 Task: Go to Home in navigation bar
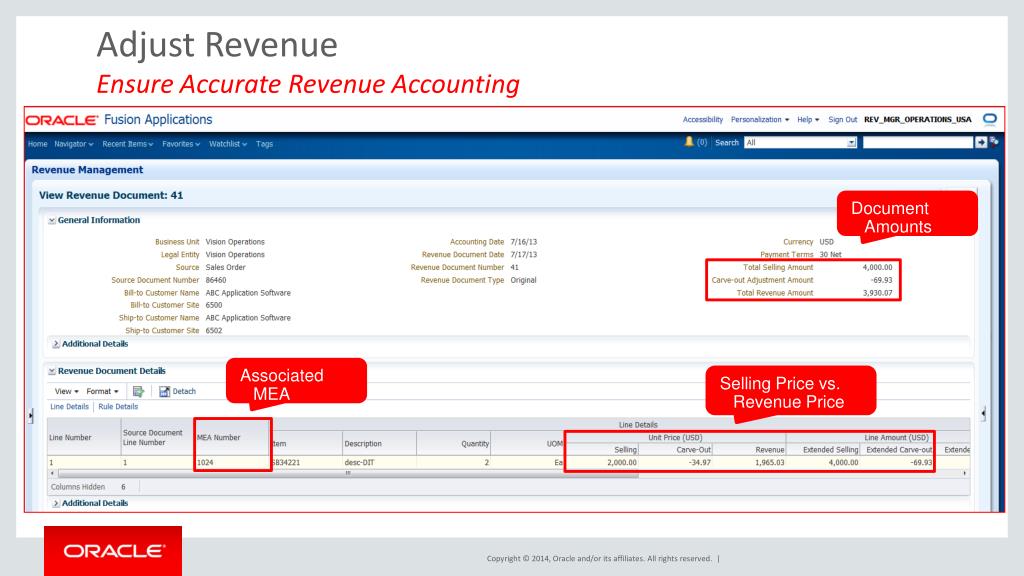point(37,144)
